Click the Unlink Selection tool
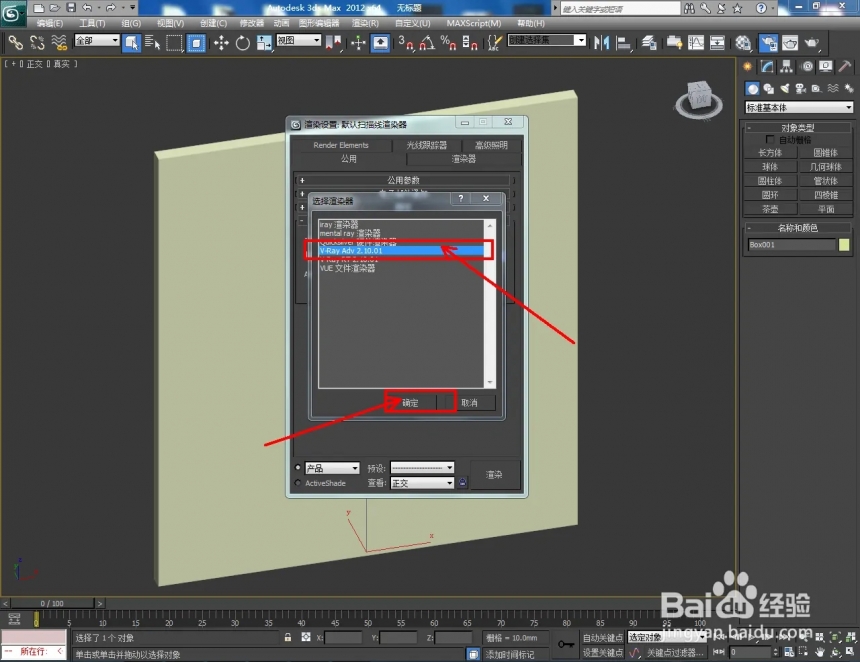This screenshot has width=860, height=662. pyautogui.click(x=37, y=43)
